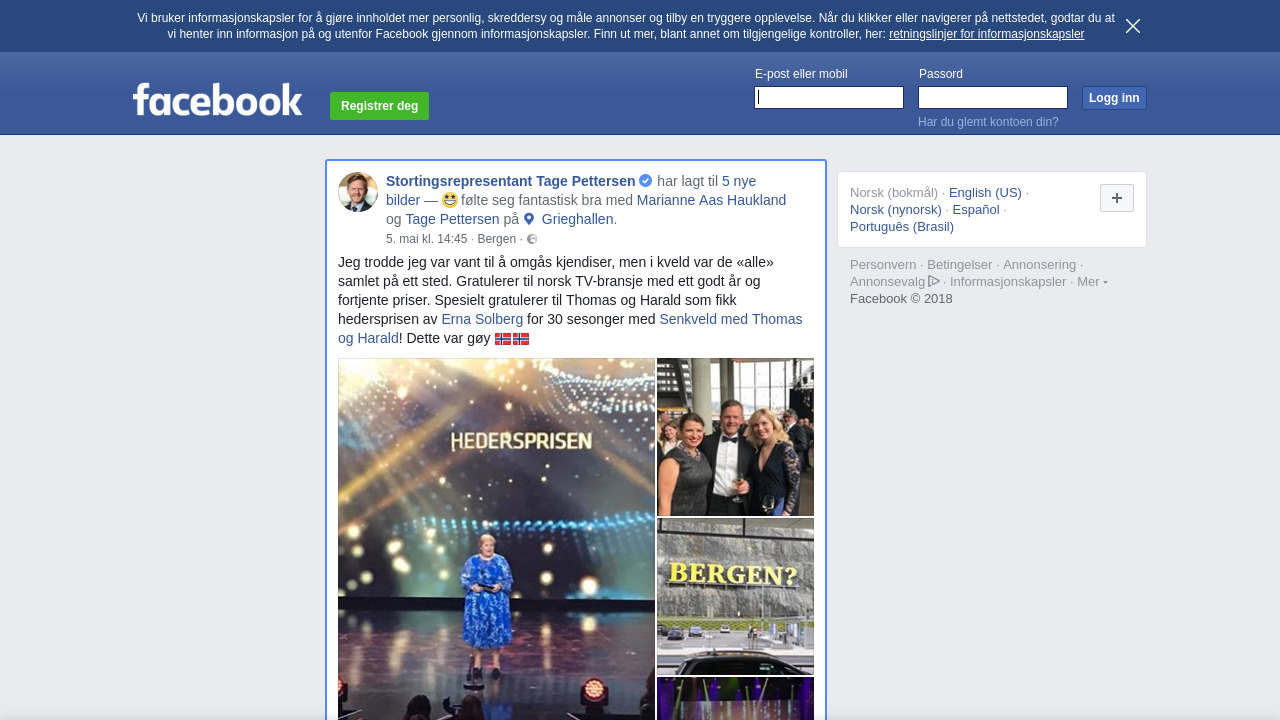
Task: Focus the Passord input field
Action: click(x=993, y=97)
